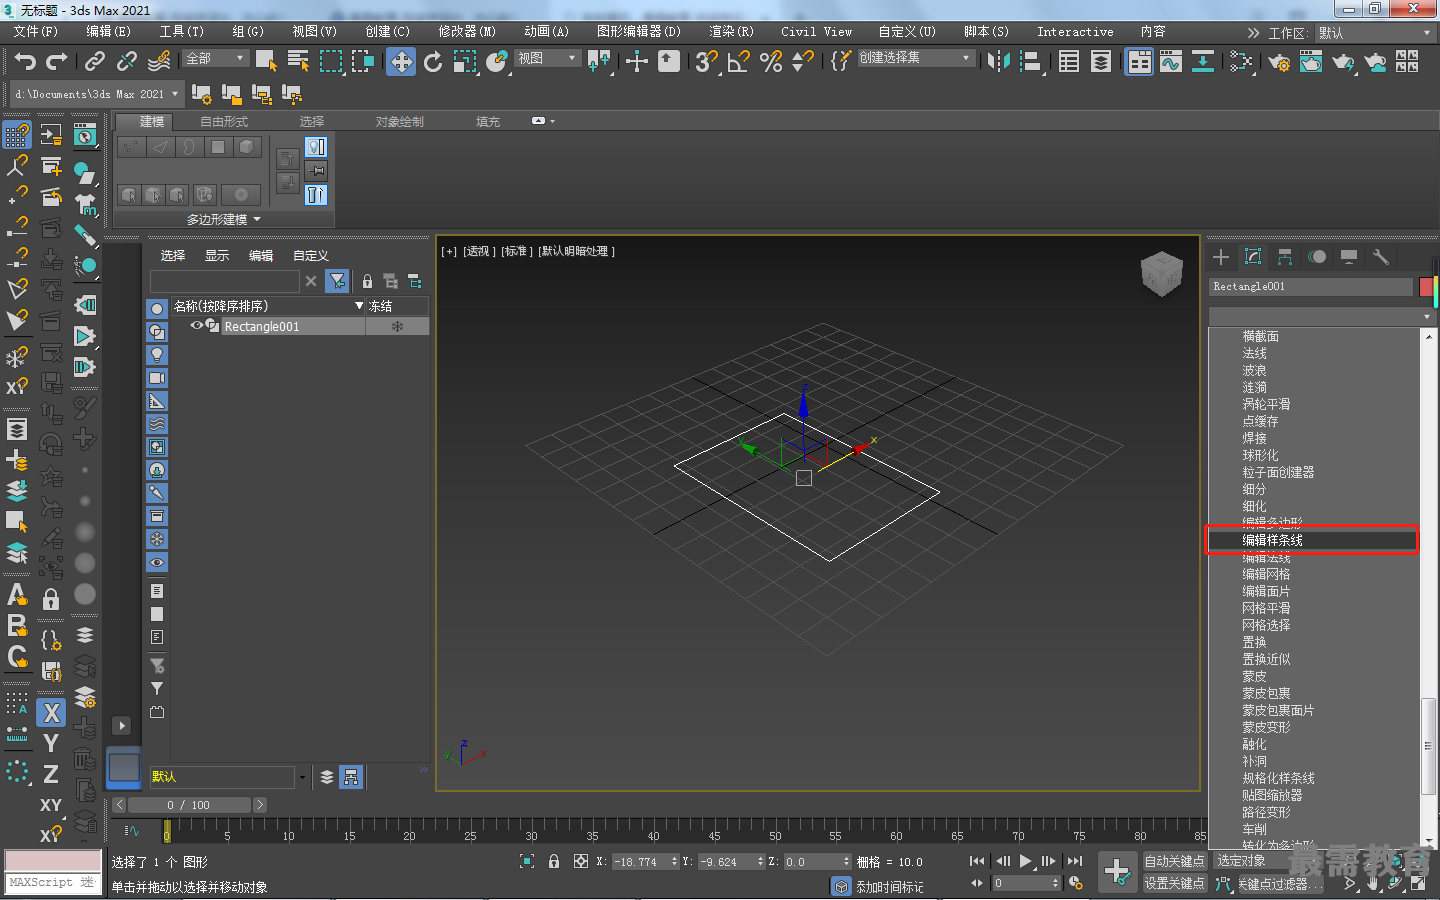The width and height of the screenshot is (1440, 900).
Task: Open the Mirror tool
Action: (x=998, y=62)
